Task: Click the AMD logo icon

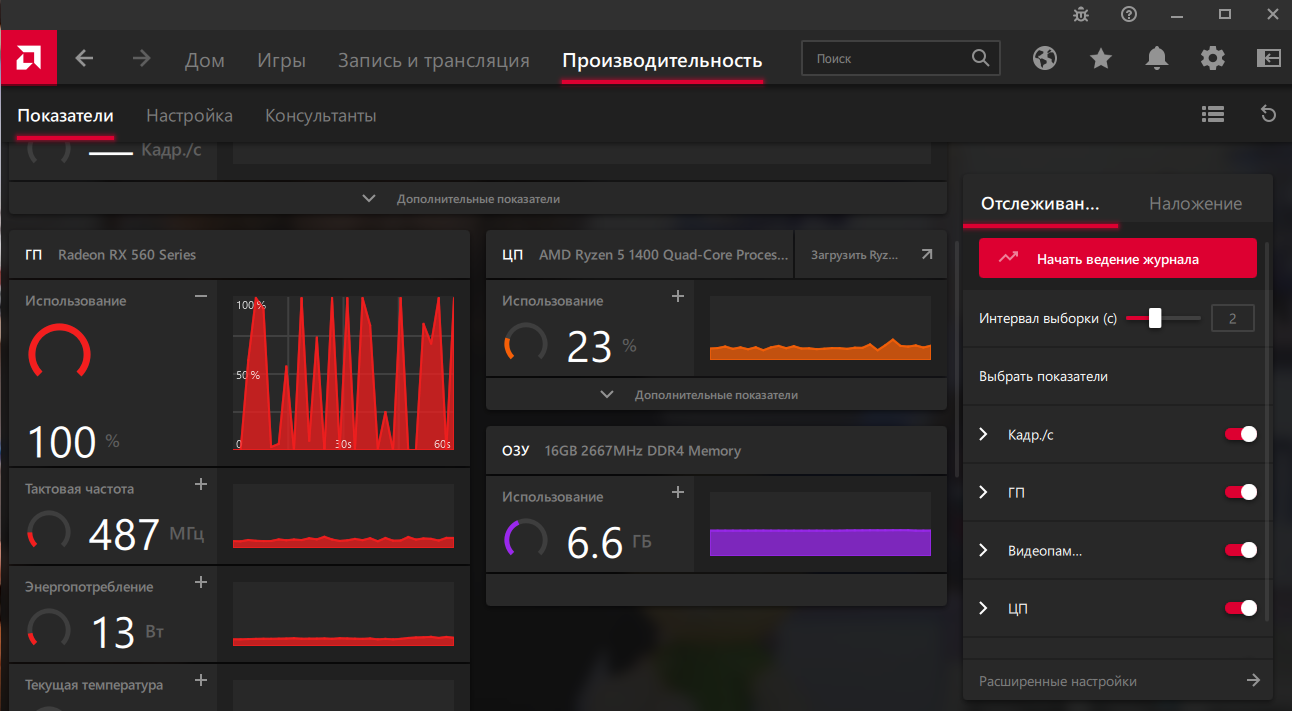Action: coord(29,58)
